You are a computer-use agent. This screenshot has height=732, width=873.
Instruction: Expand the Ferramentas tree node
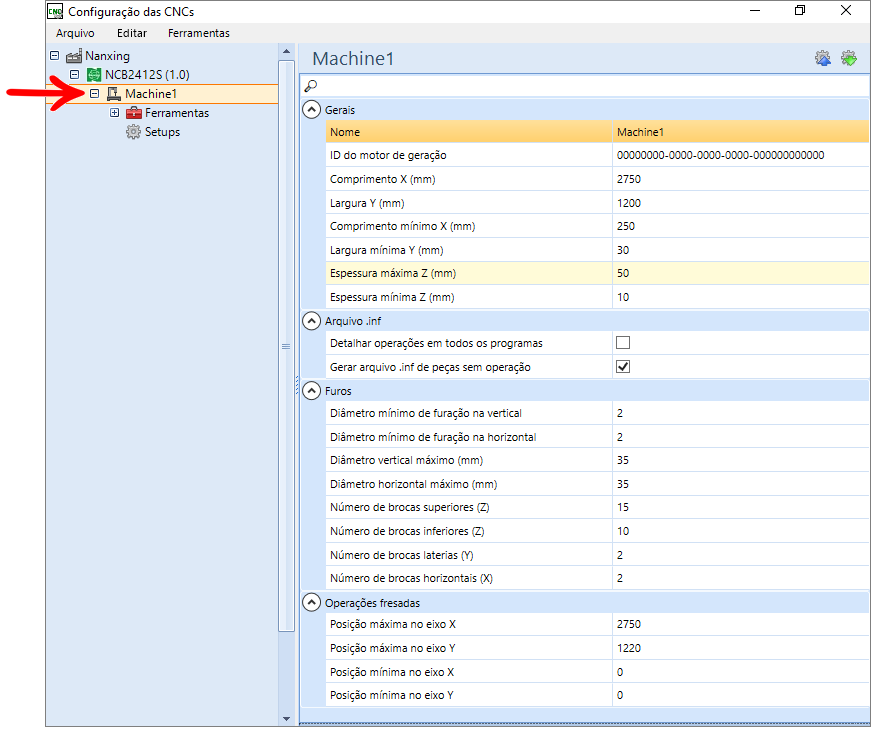[x=115, y=113]
